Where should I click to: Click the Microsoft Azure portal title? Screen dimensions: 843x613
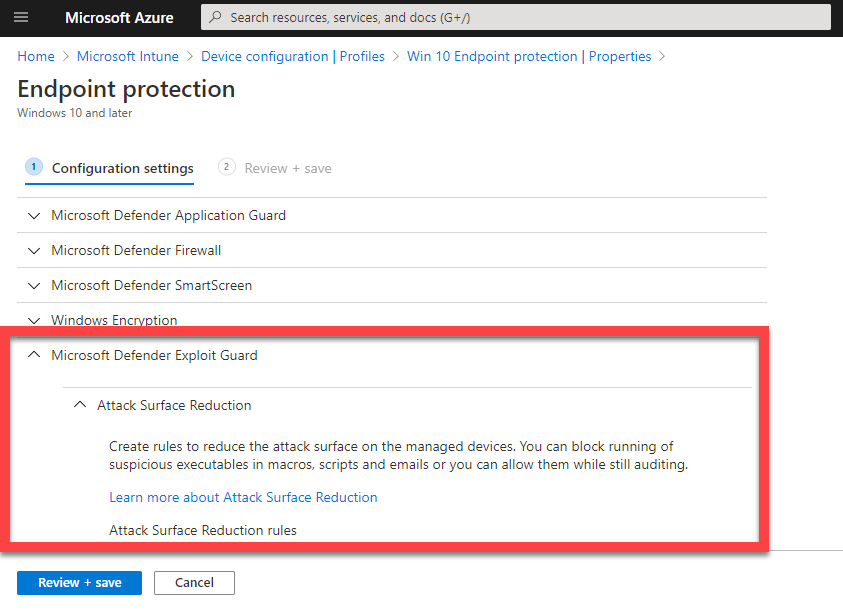point(119,18)
